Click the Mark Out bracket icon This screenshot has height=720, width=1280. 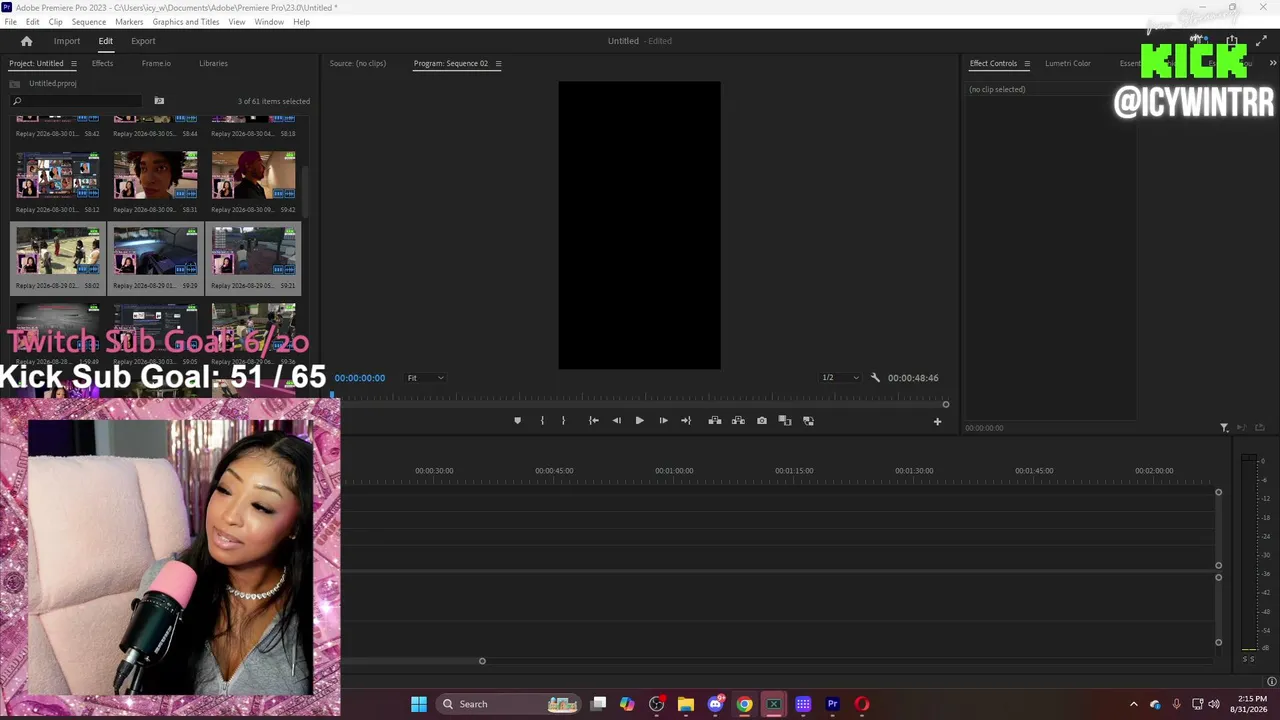[x=563, y=421]
